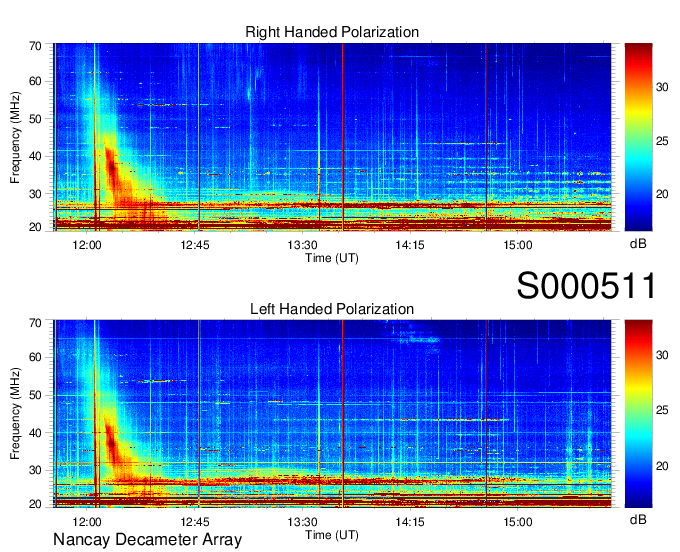Click the 14:15 tick under Right Handed plot
Image resolution: width=680 pixels, height=552 pixels.
pyautogui.click(x=410, y=245)
